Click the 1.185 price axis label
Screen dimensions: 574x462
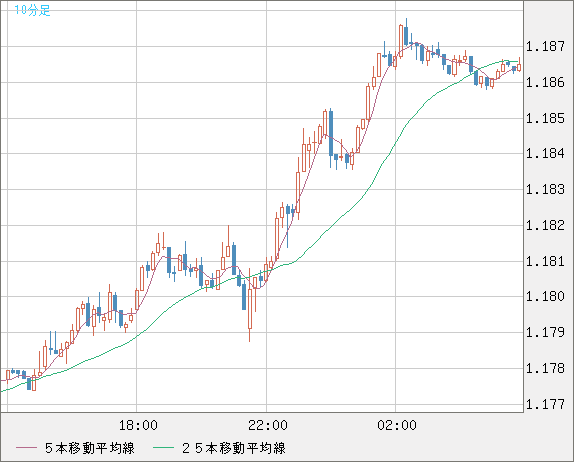tap(545, 118)
